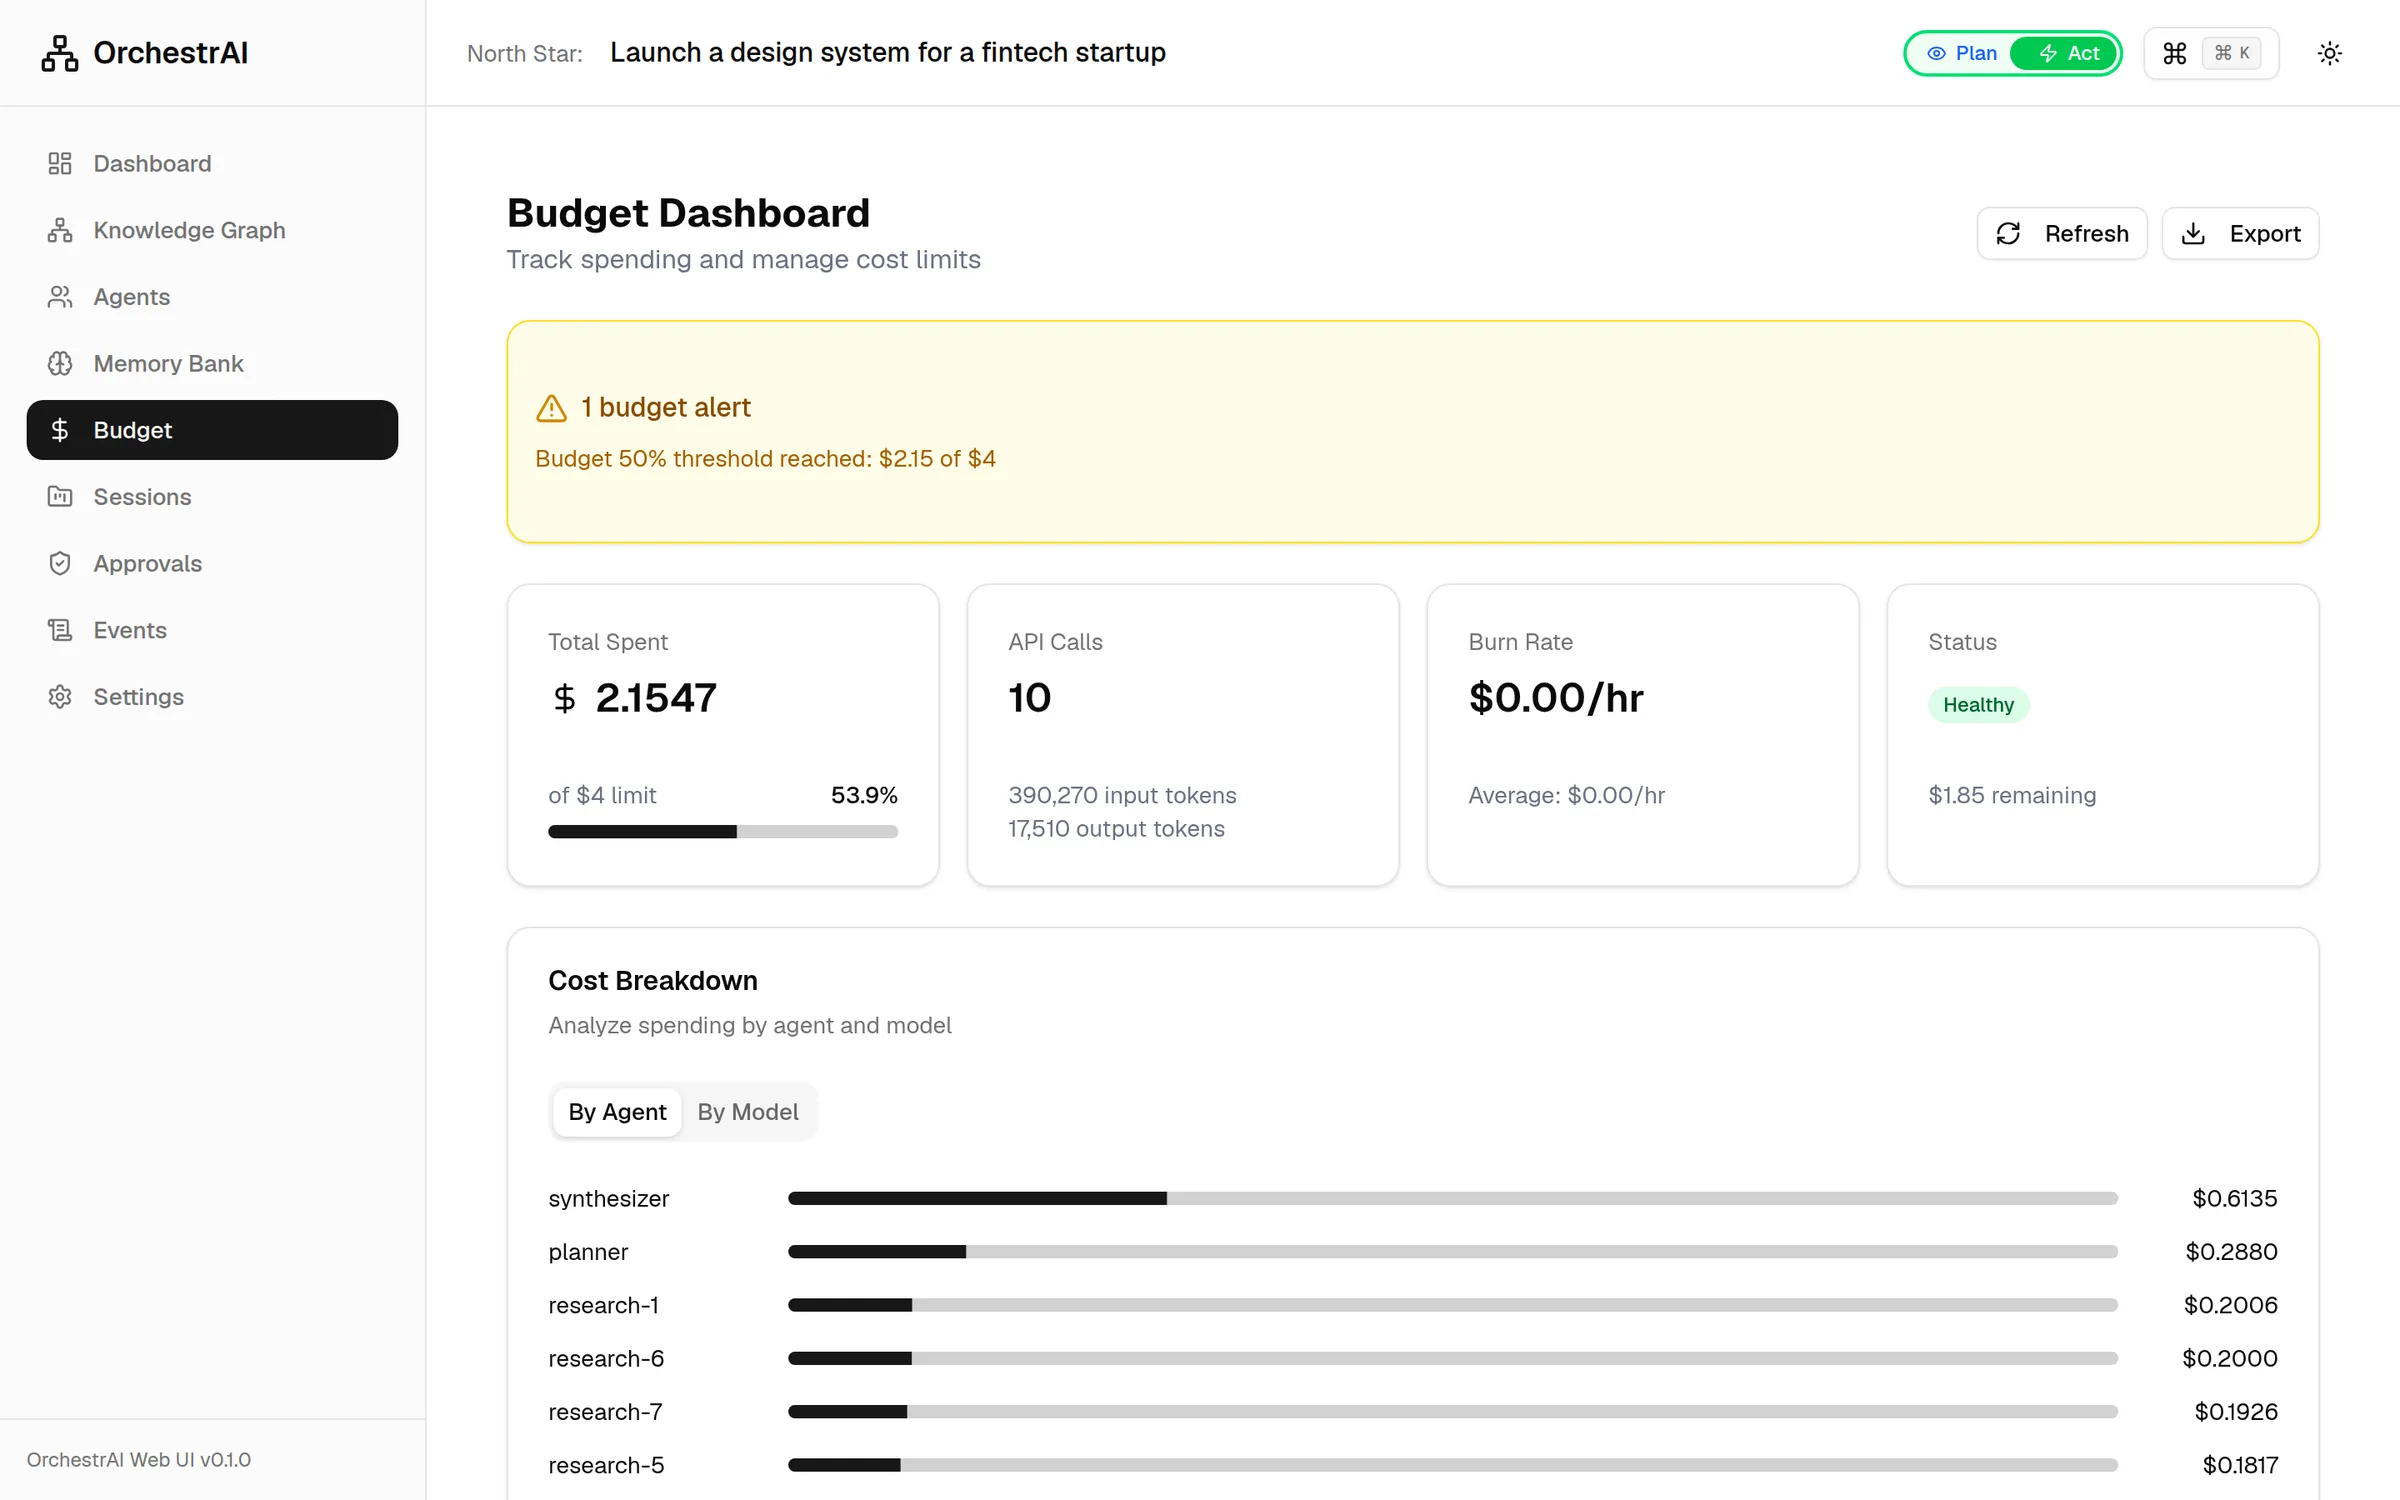The image size is (2400, 1500).
Task: Click the research-1 agent label
Action: click(x=603, y=1305)
